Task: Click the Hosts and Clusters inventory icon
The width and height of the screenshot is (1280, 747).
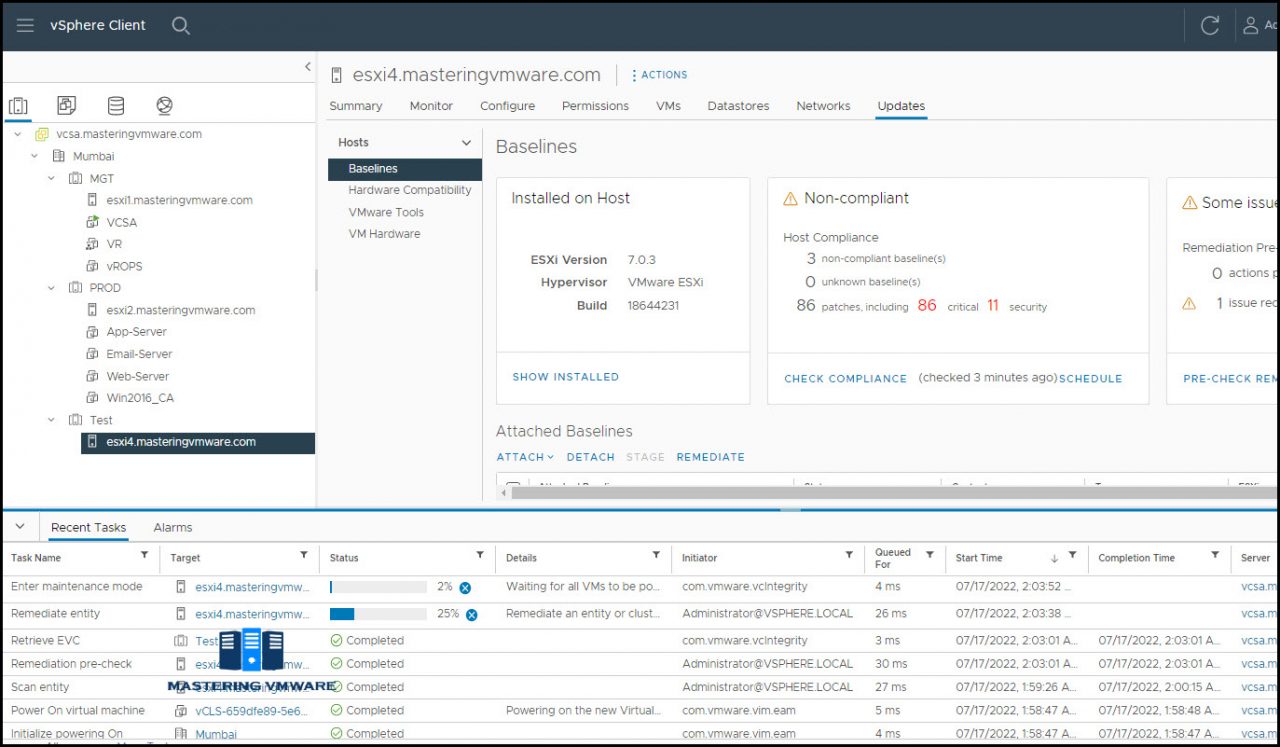Action: 18,105
